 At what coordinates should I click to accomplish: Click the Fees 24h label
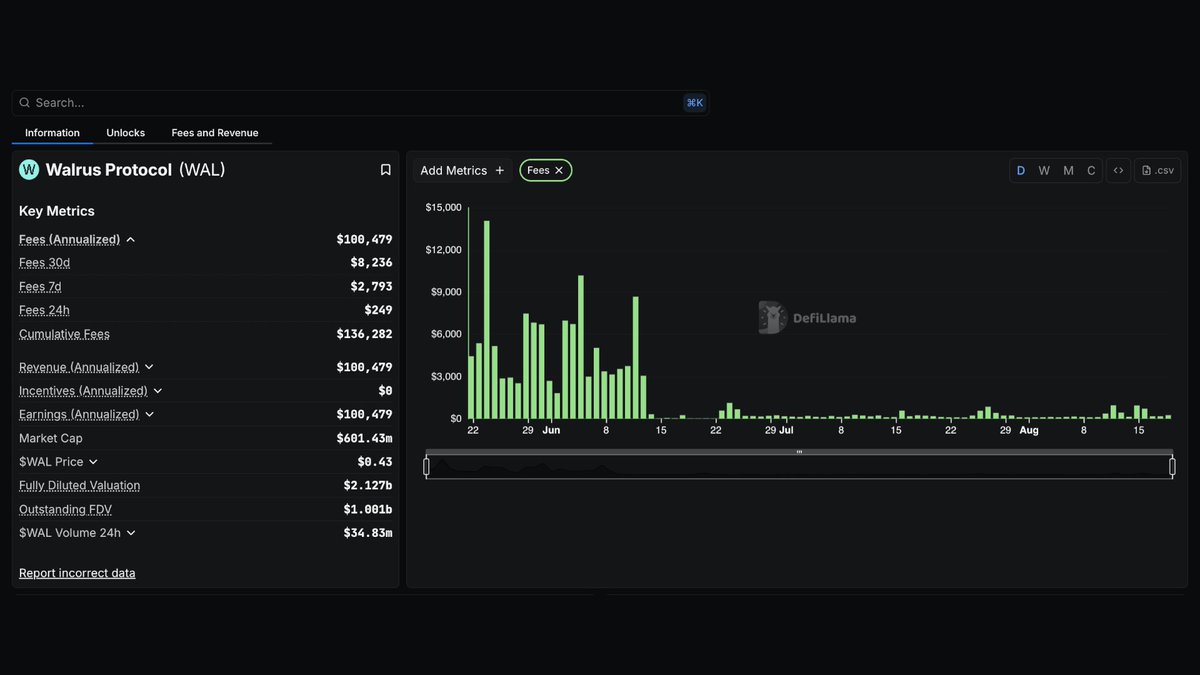pos(44,310)
